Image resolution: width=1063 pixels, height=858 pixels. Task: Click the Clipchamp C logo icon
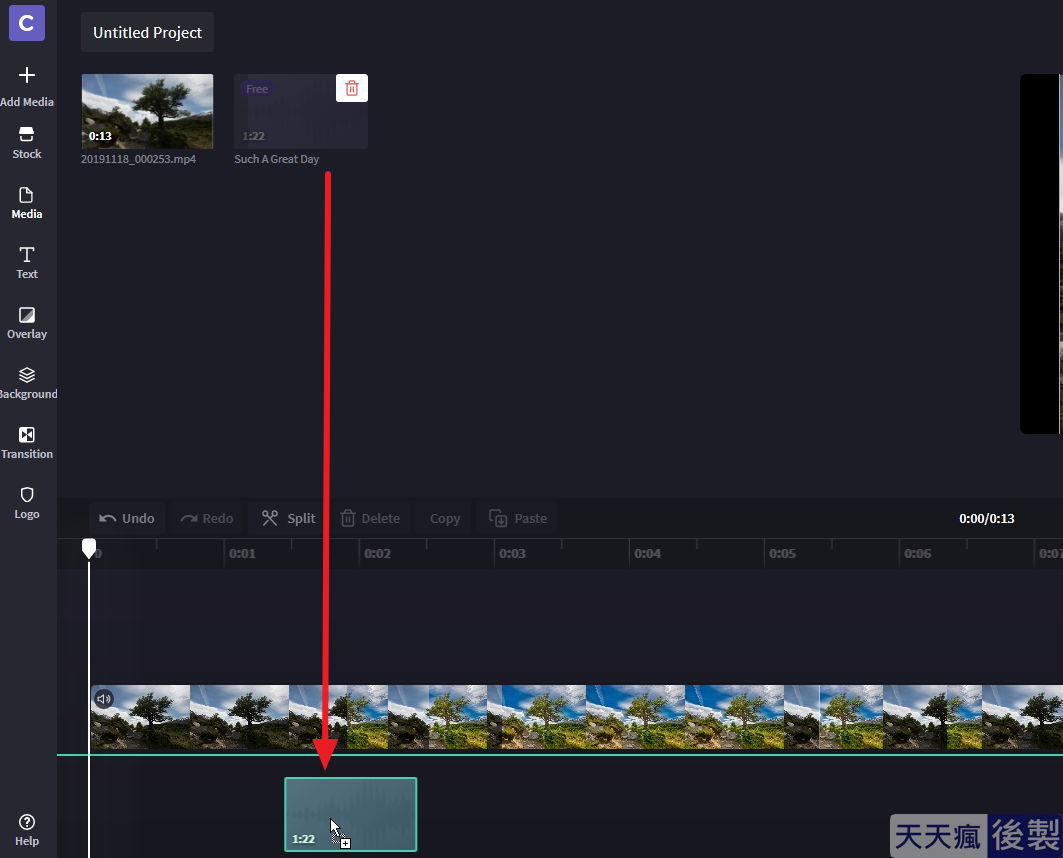(x=26, y=23)
